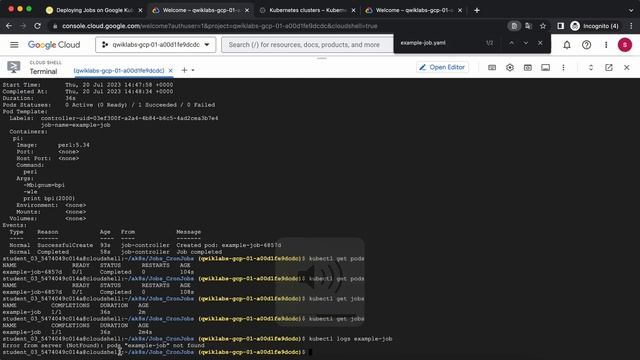Open Google Cloud settings and utilities menu
Image resolution: width=640 pixels, height=360 pixels.
(x=606, y=45)
